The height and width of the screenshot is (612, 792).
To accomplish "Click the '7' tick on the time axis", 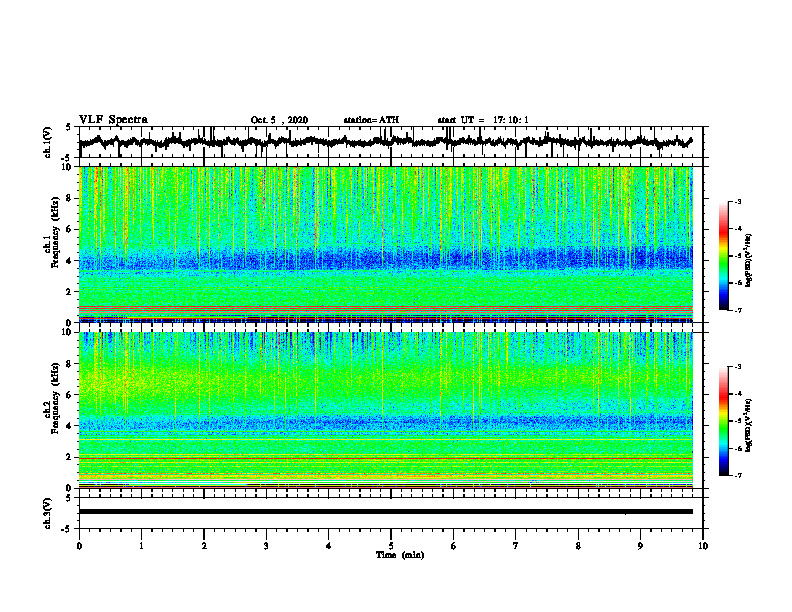I will 516,546.
